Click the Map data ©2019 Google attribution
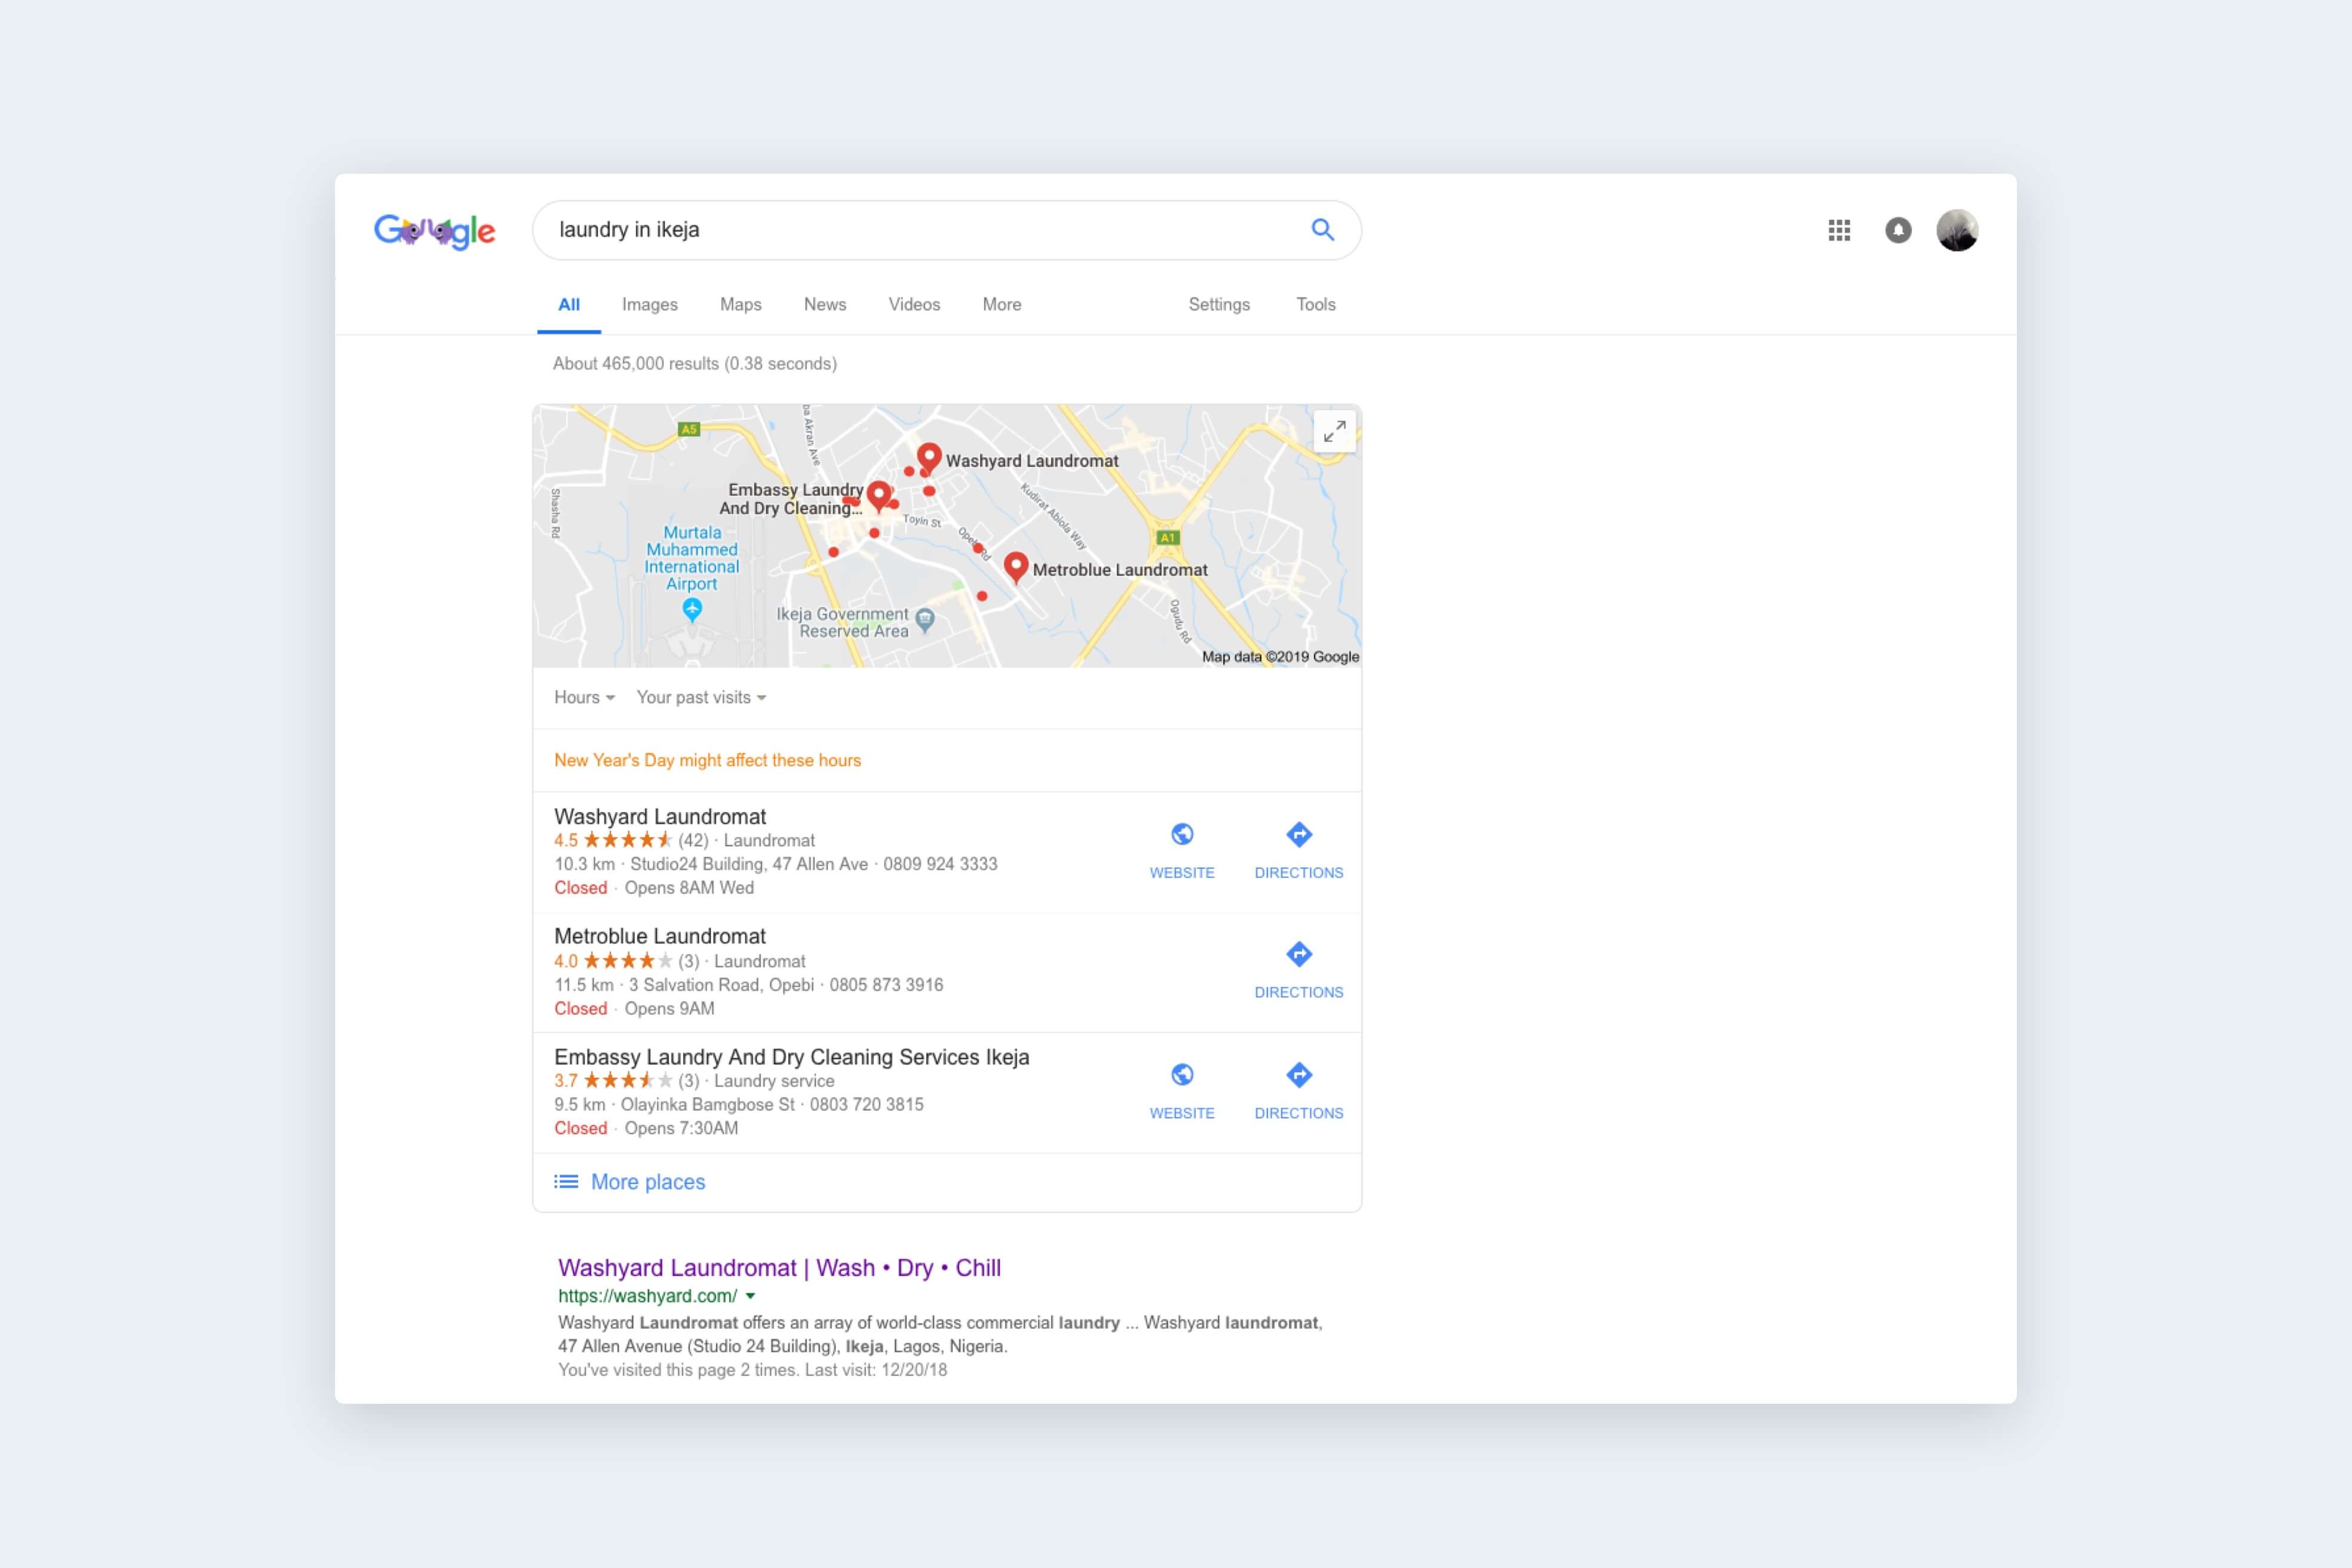The width and height of the screenshot is (2352, 1568). point(1280,657)
